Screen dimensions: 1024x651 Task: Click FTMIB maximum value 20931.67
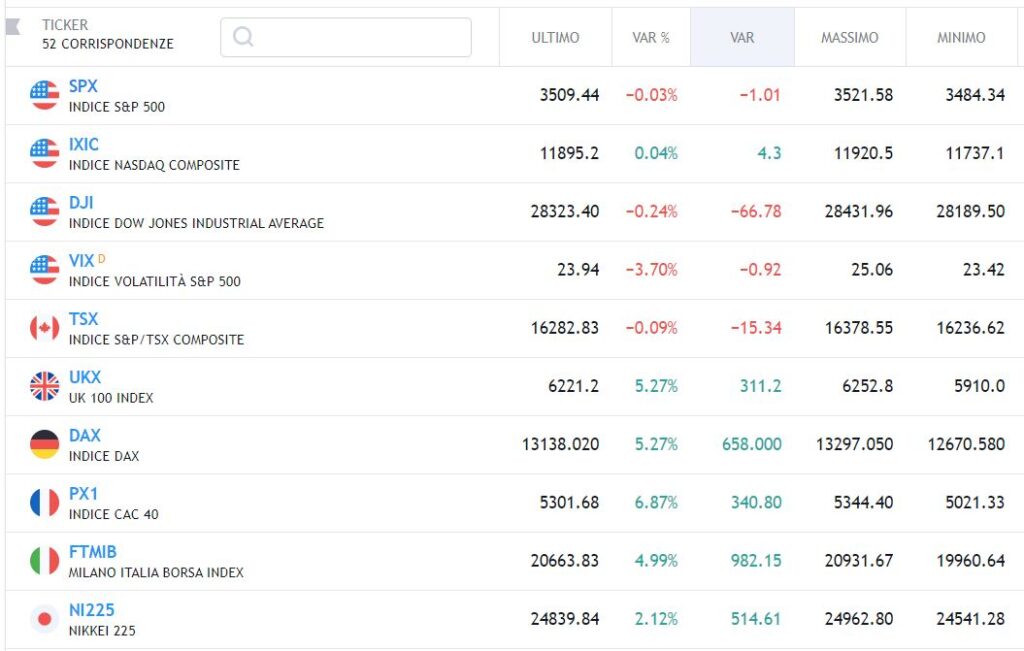tap(858, 561)
